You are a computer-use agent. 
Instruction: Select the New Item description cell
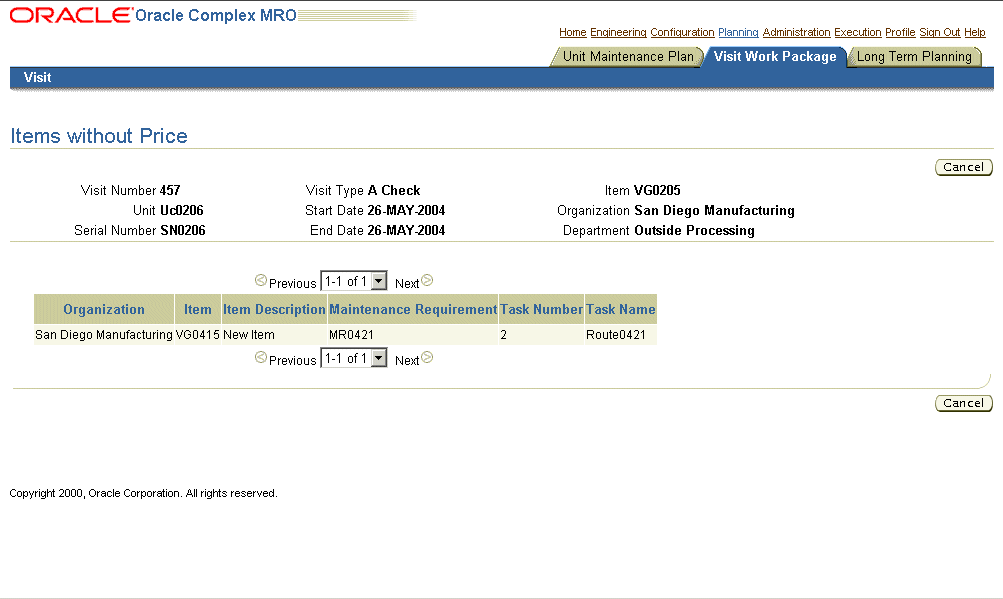[x=274, y=335]
